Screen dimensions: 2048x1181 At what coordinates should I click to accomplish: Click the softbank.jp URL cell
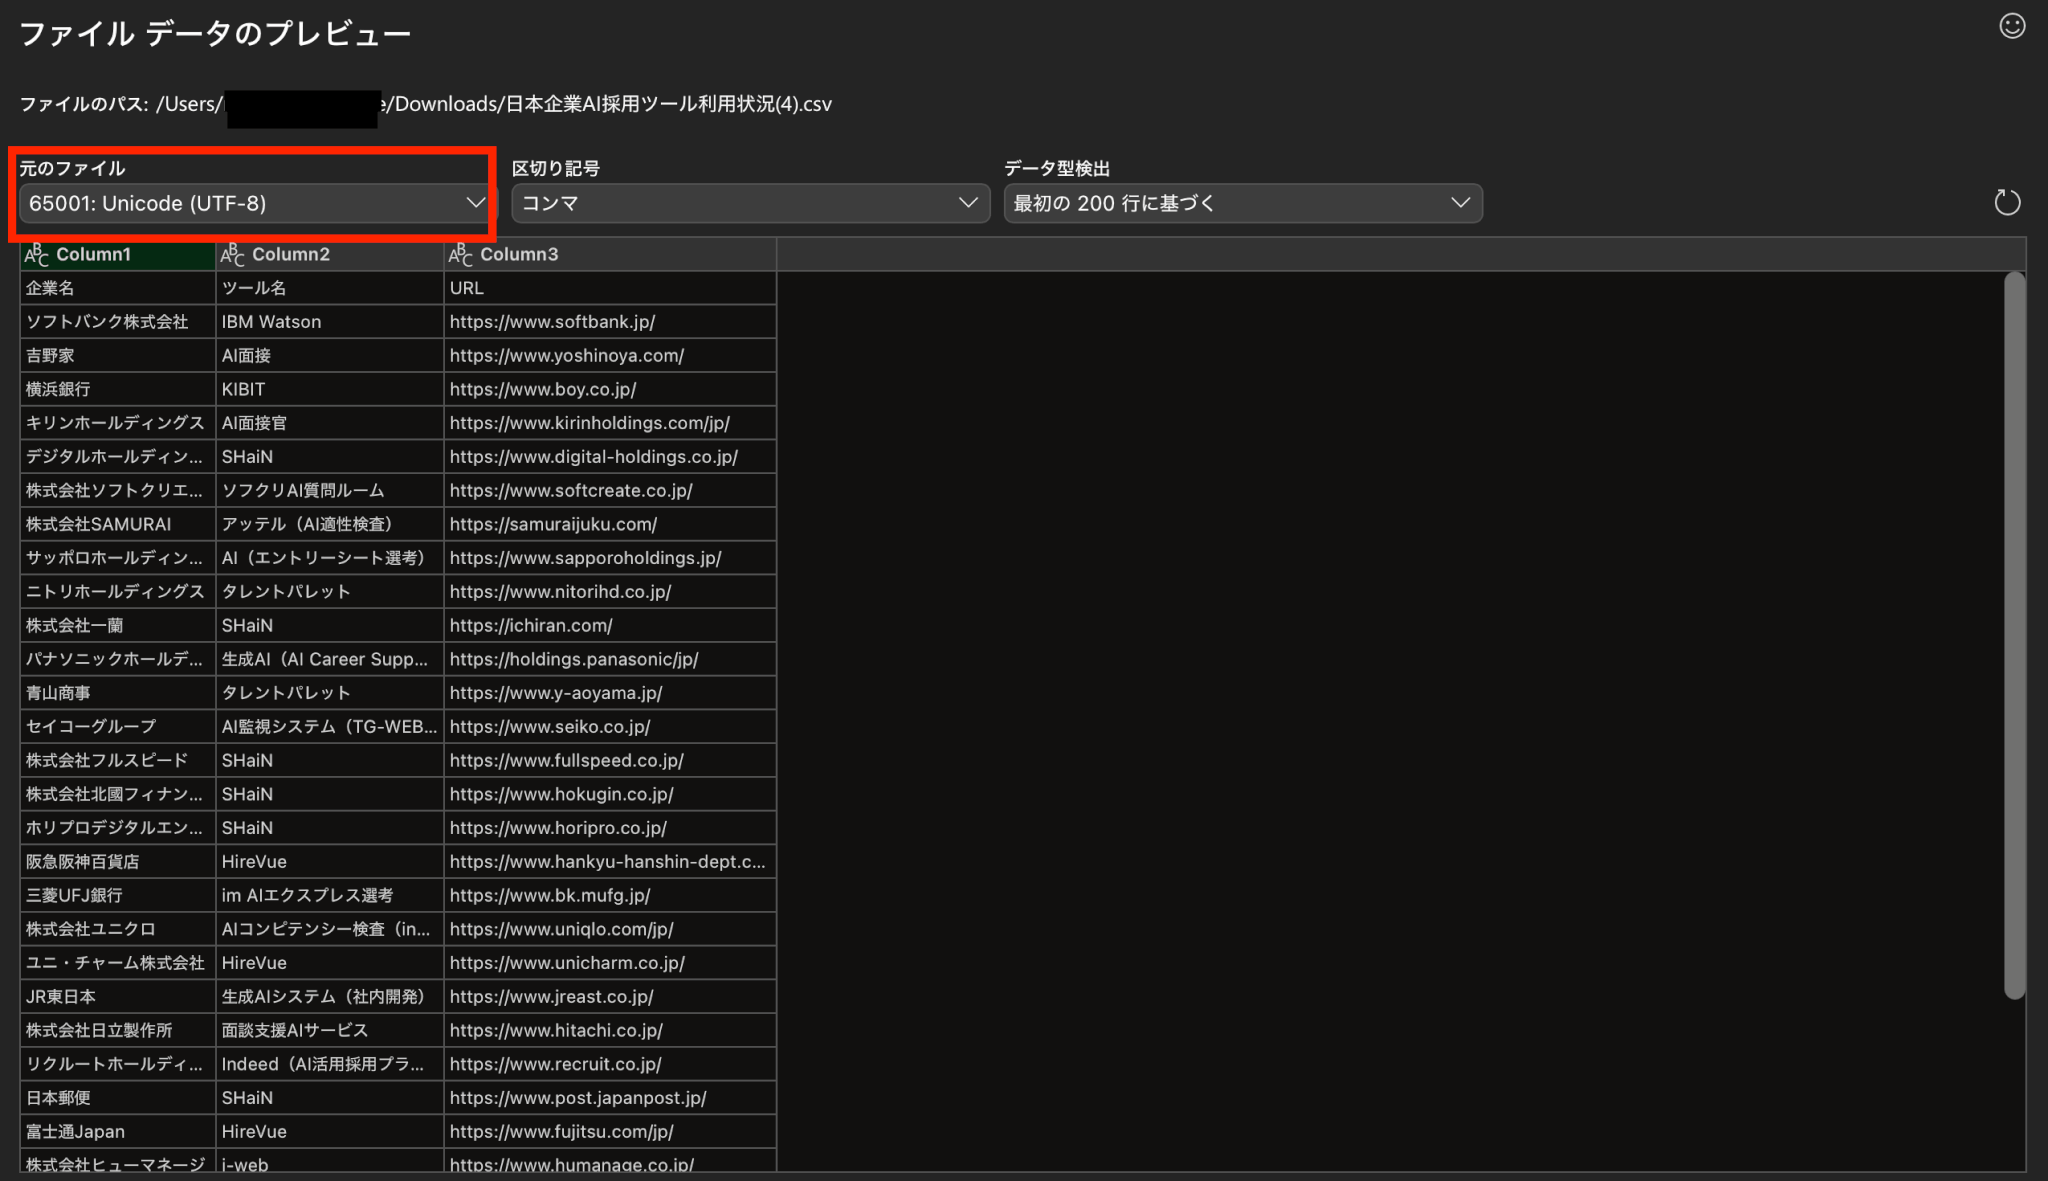point(552,322)
